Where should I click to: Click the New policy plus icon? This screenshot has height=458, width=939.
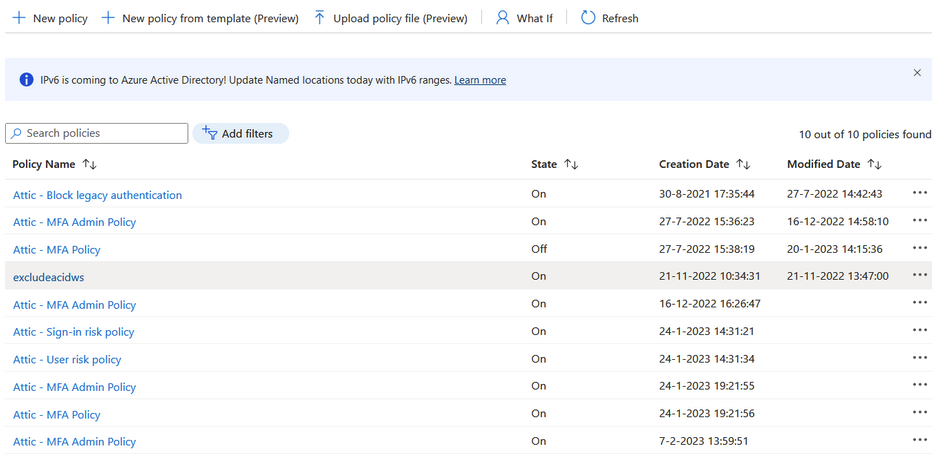click(x=18, y=18)
